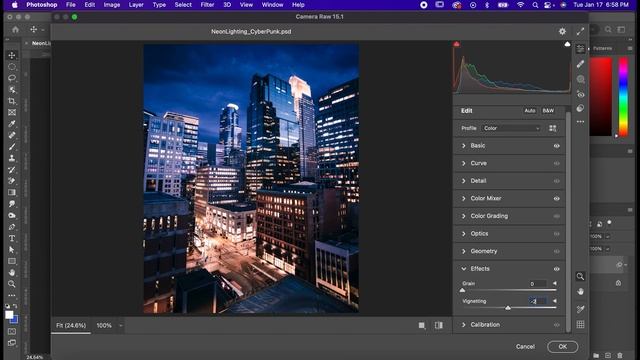Select the Clone Stamp tool
Image resolution: width=640 pixels, height=360 pixels.
pos(12,158)
